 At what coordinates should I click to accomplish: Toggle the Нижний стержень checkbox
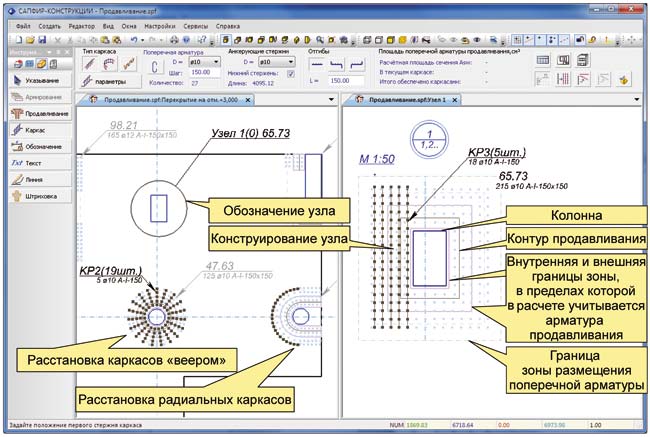click(291, 73)
